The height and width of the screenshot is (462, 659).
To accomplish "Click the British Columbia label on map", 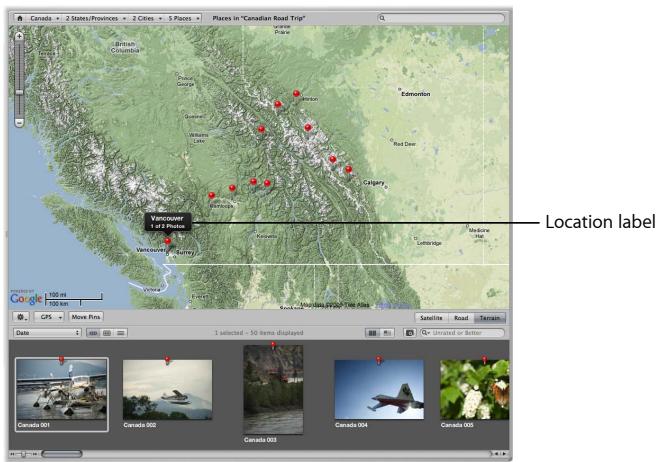I will click(x=125, y=47).
